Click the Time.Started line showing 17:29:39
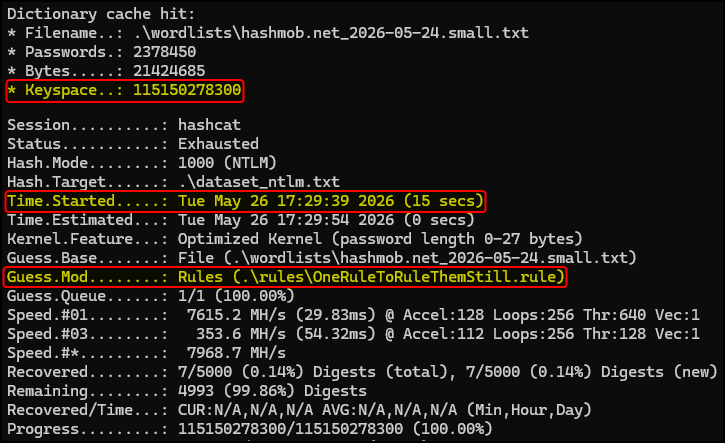Viewport: 725px width, 443px height. 245,201
